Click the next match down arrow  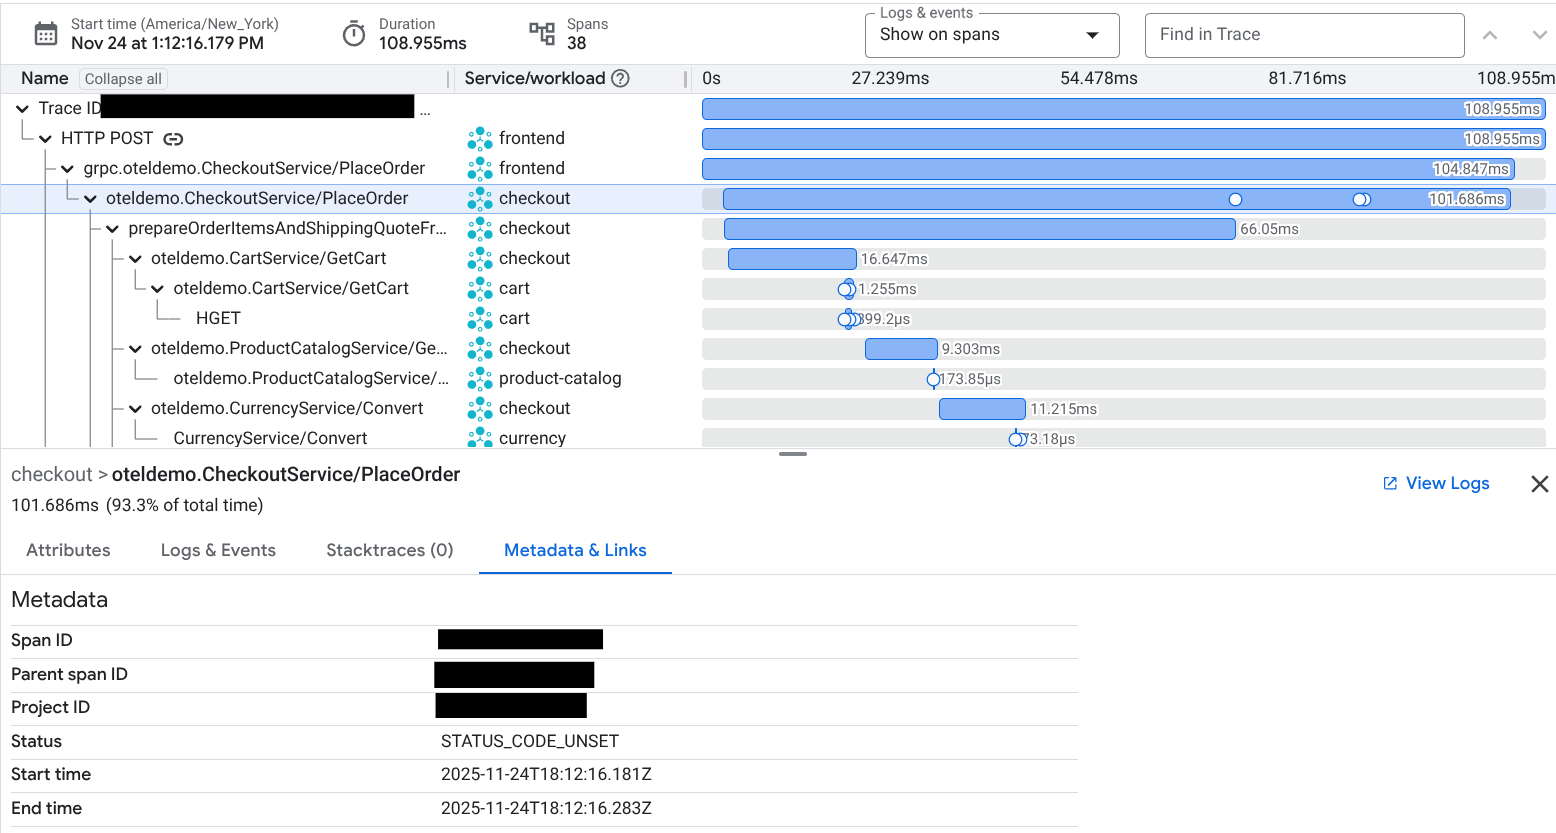coord(1539,35)
